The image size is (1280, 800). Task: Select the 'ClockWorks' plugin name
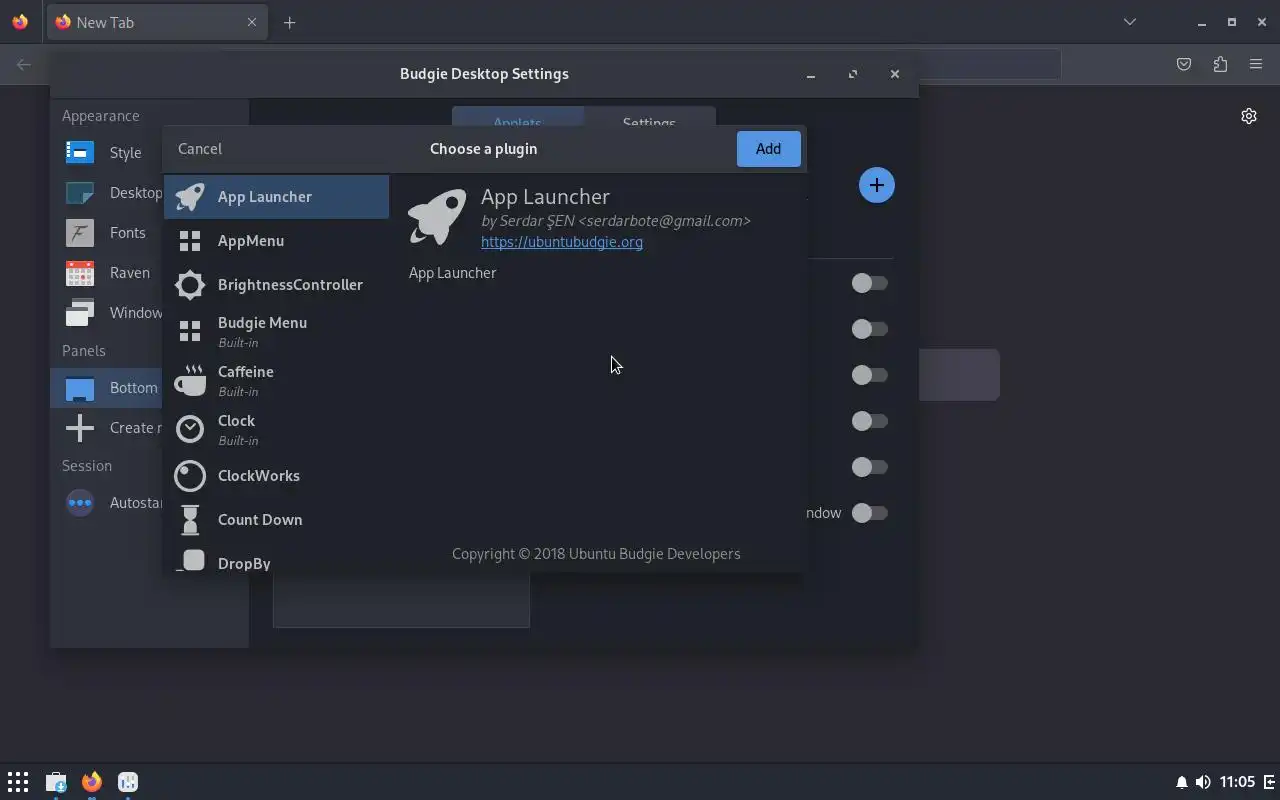(x=259, y=476)
